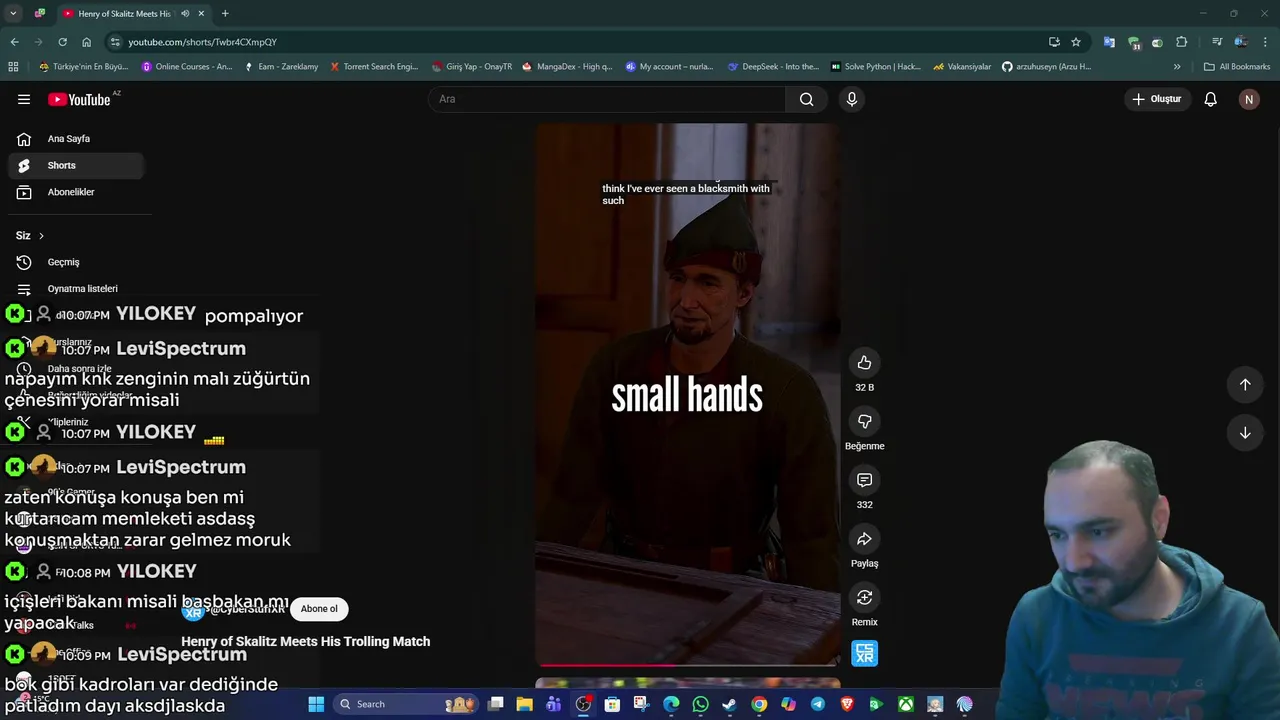Go back with browser back arrow
The width and height of the screenshot is (1280, 720).
coord(14,42)
